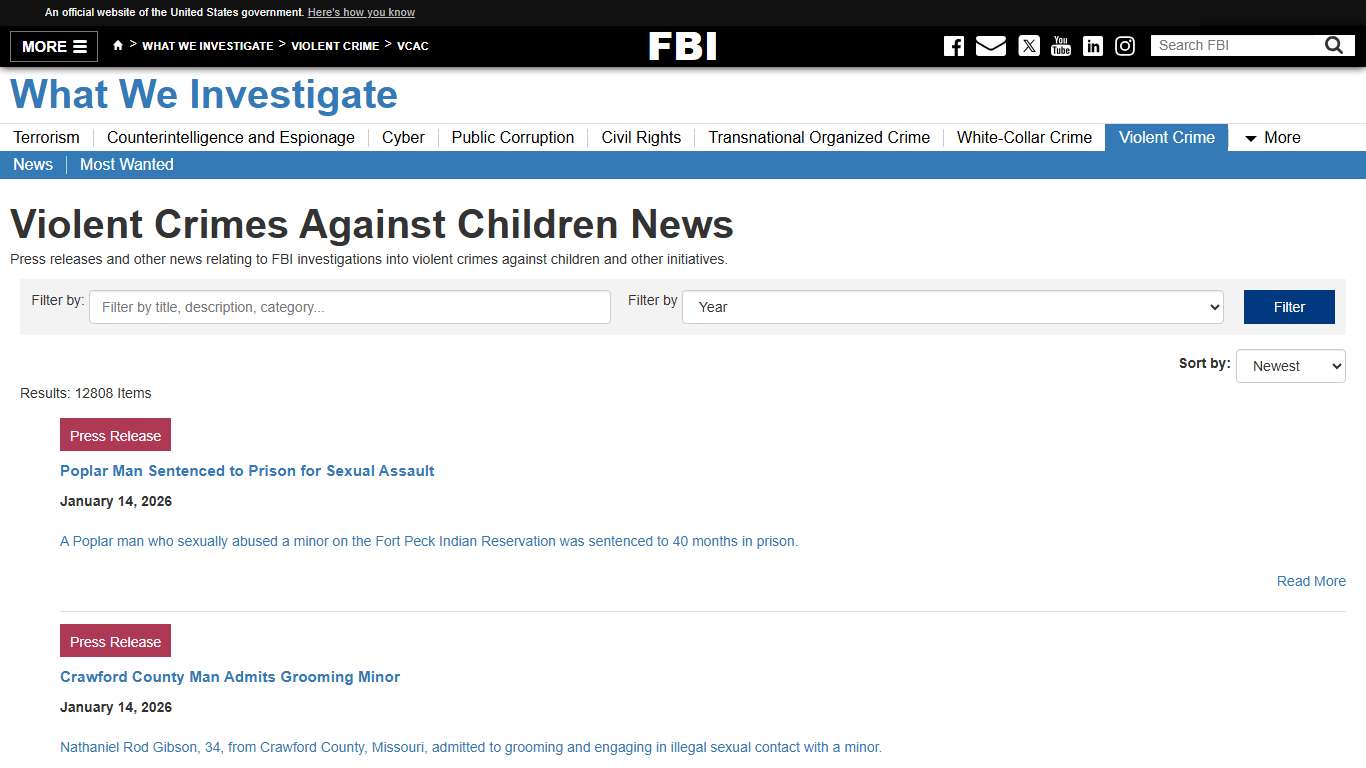Click the Filter button
Image resolution: width=1366 pixels, height=768 pixels.
(x=1289, y=307)
